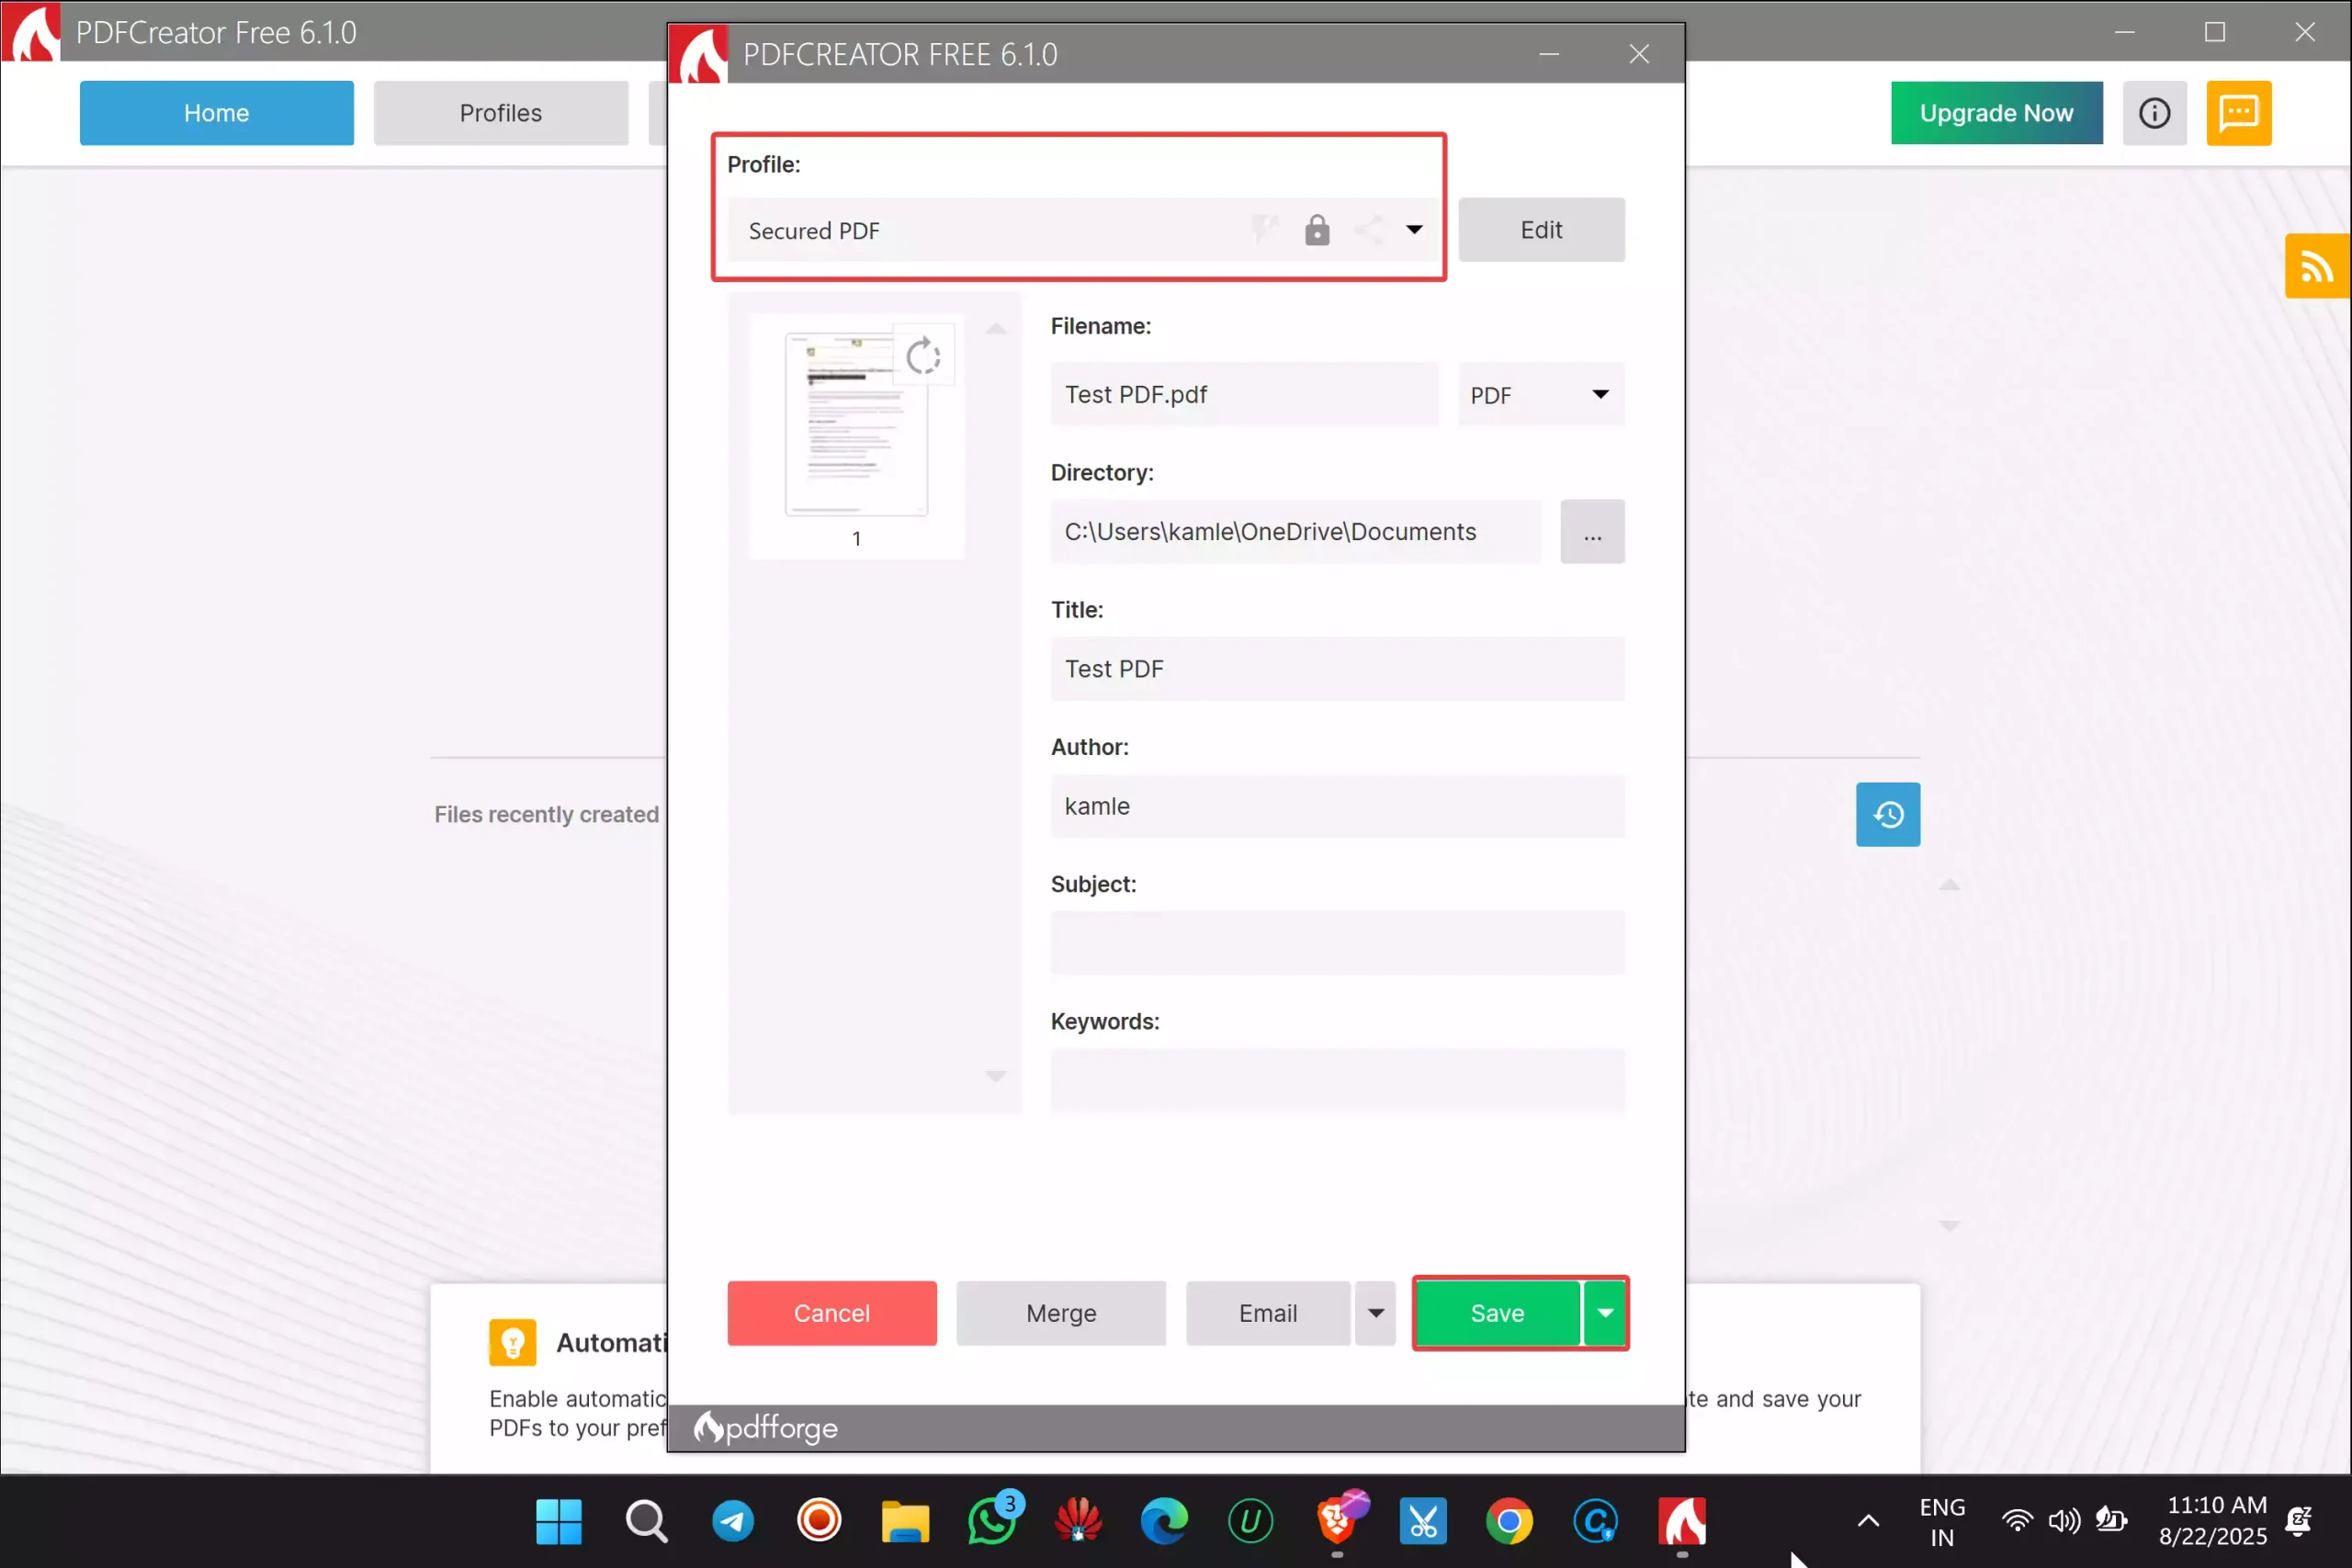Share the Secured PDF profile
Viewport: 2352px width, 1568px height.
(1370, 229)
